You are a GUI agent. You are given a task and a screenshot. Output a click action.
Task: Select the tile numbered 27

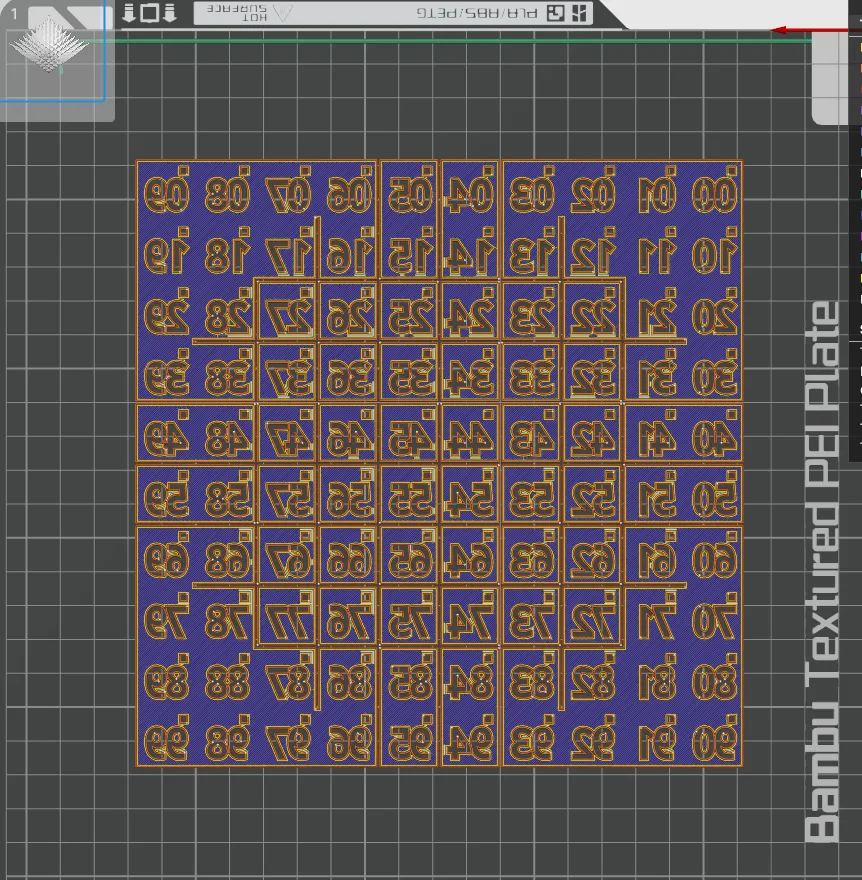287,313
